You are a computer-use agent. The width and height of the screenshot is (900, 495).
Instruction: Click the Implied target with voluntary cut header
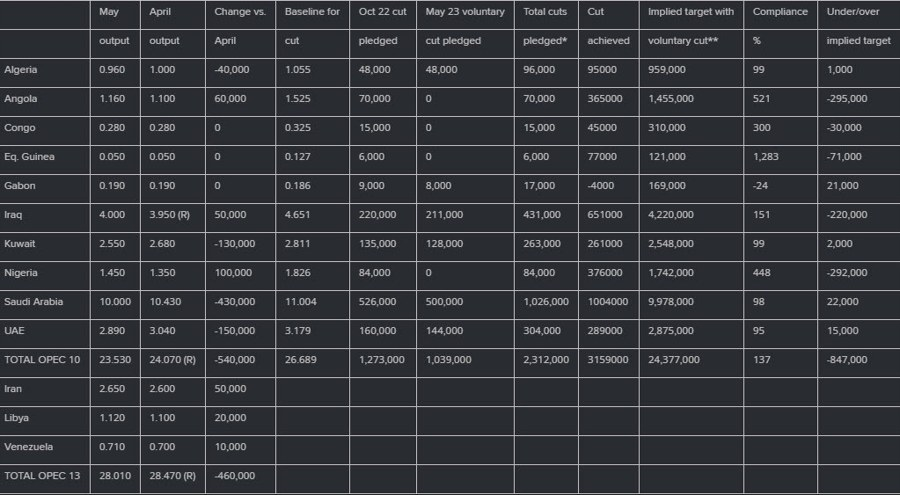click(x=691, y=12)
